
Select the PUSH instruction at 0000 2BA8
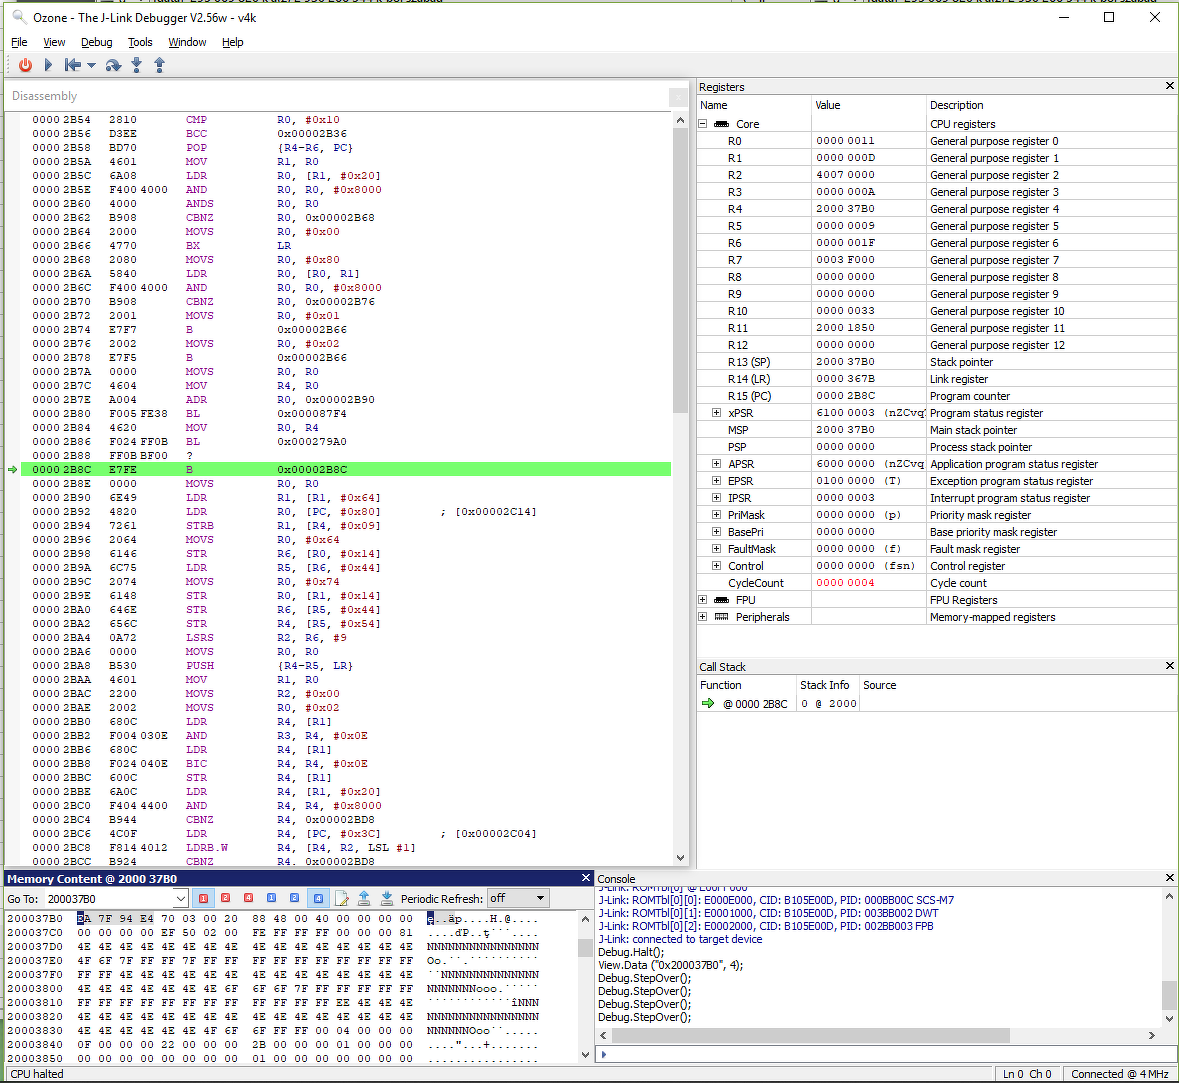tap(346, 666)
